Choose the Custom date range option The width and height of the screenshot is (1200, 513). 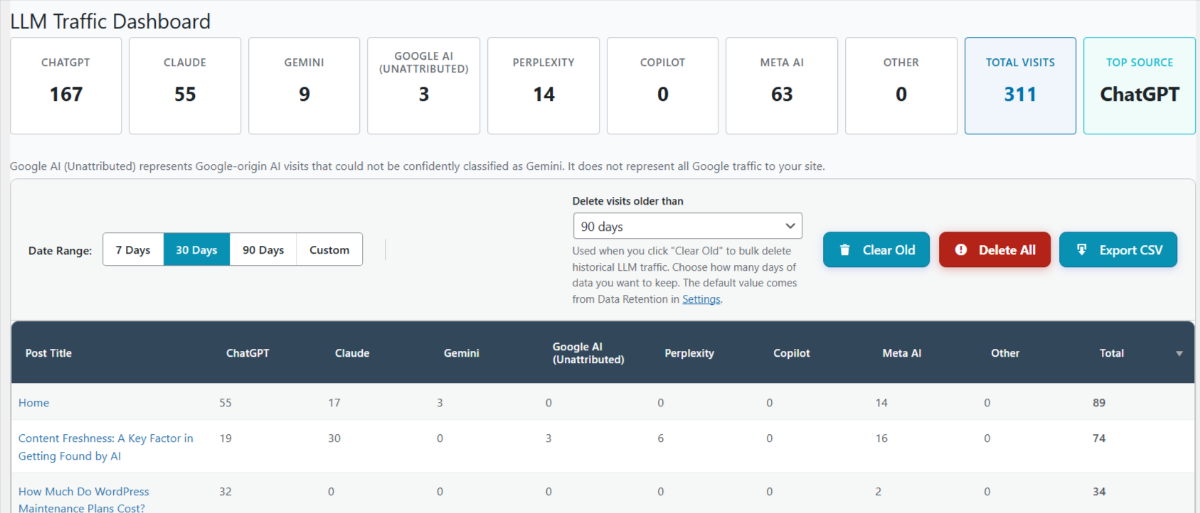329,250
